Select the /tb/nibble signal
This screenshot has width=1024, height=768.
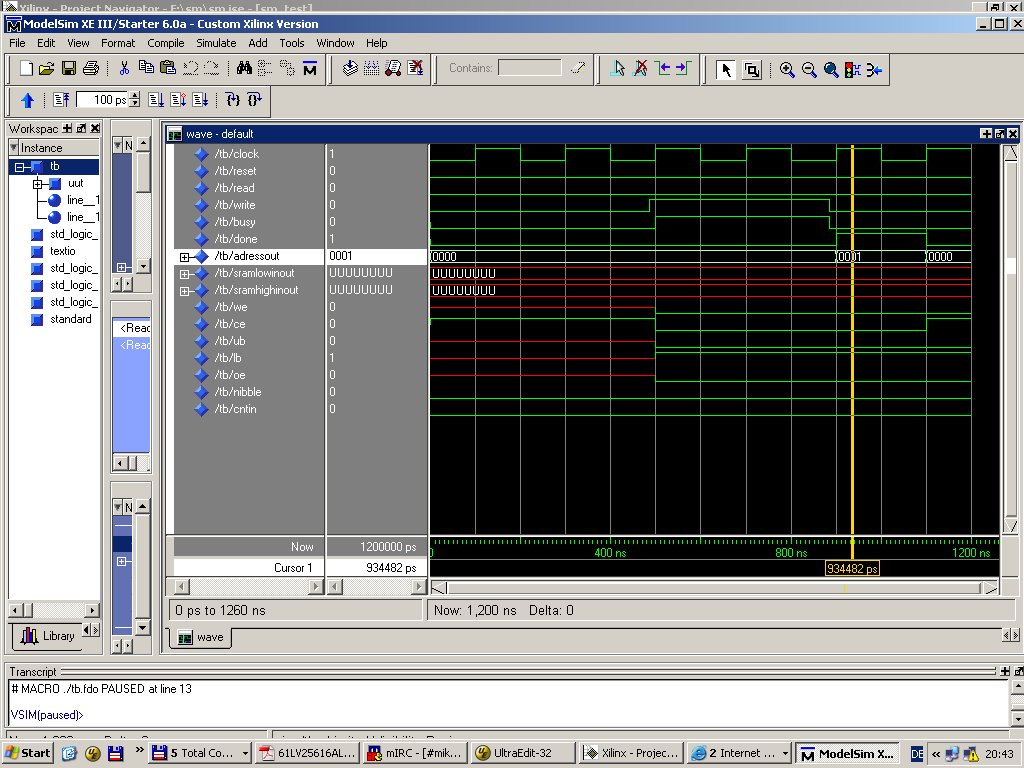click(x=238, y=392)
